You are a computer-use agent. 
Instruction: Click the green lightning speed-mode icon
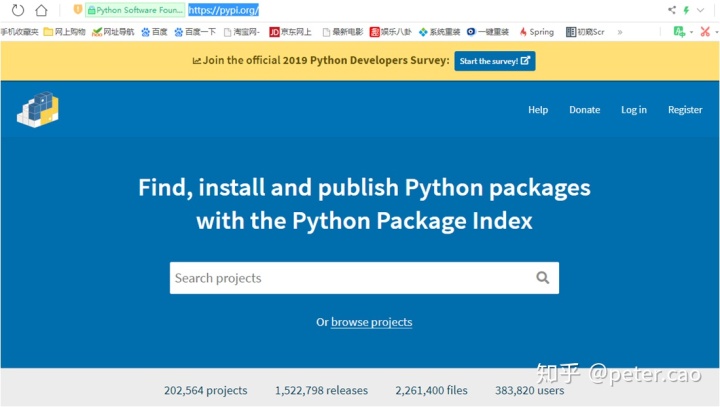point(686,10)
